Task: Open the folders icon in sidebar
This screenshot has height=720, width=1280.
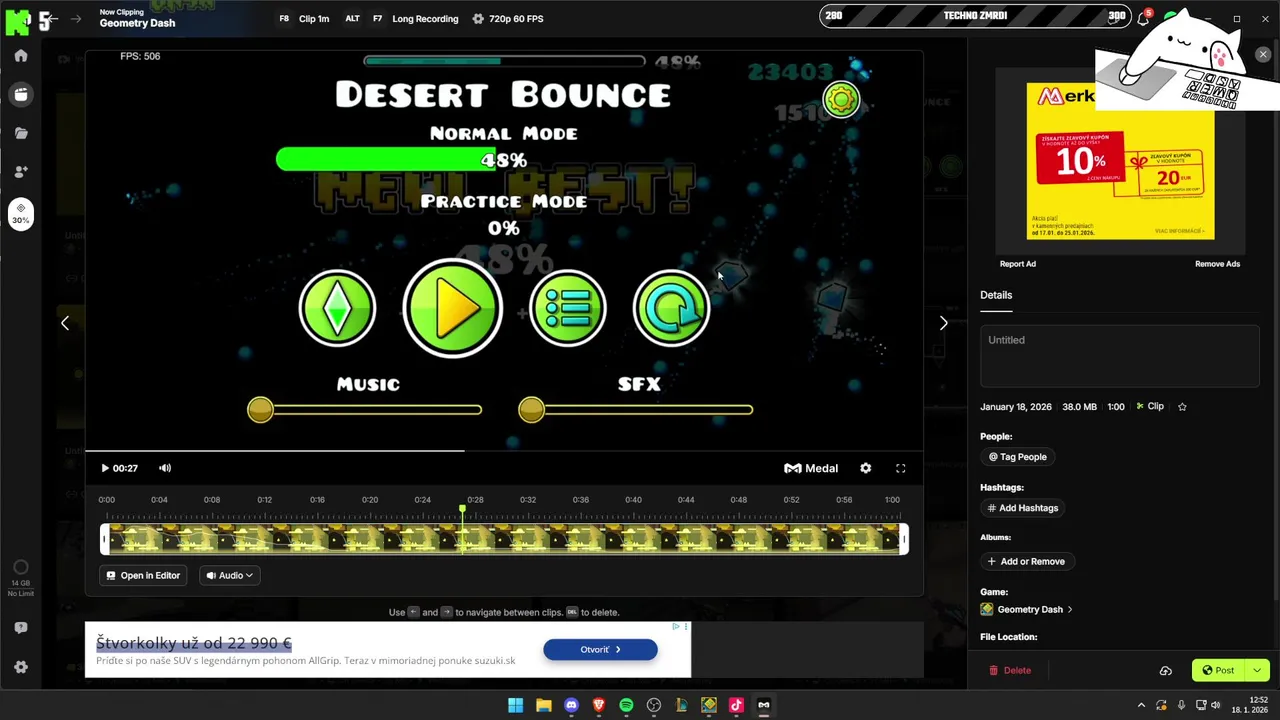Action: (x=21, y=133)
